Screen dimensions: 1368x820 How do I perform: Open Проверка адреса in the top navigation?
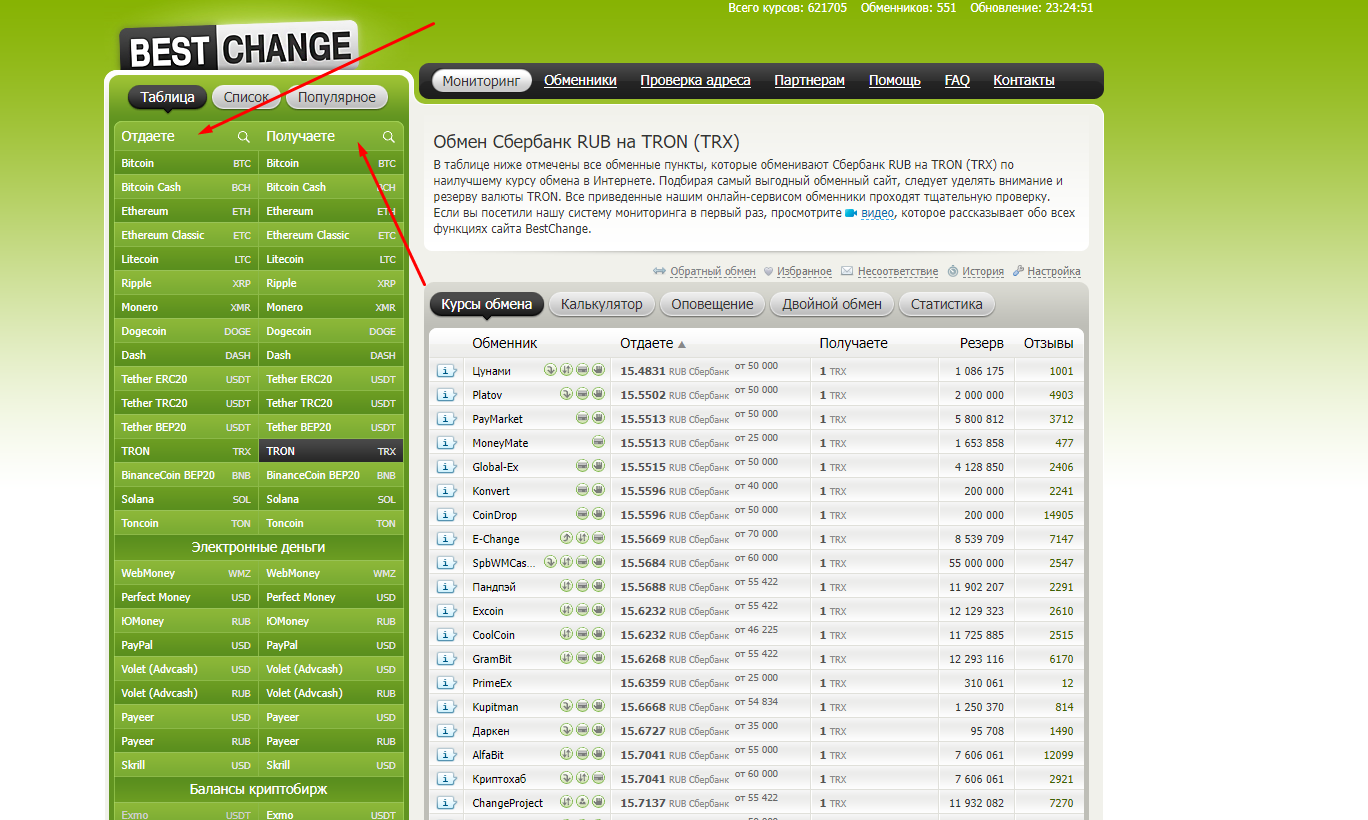(x=695, y=81)
